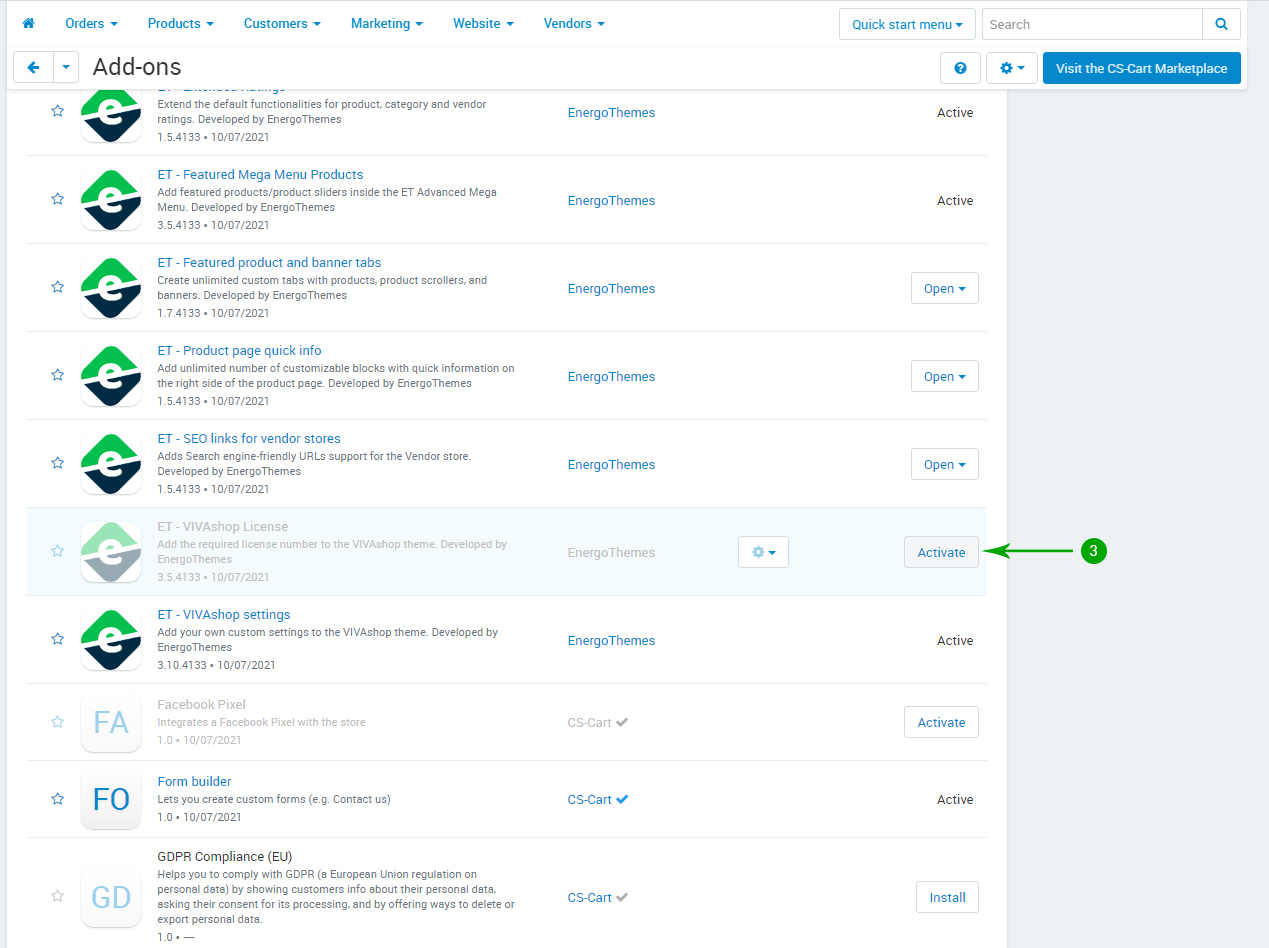Click the GD GDPR Compliance icon
This screenshot has width=1269, height=948.
click(111, 897)
